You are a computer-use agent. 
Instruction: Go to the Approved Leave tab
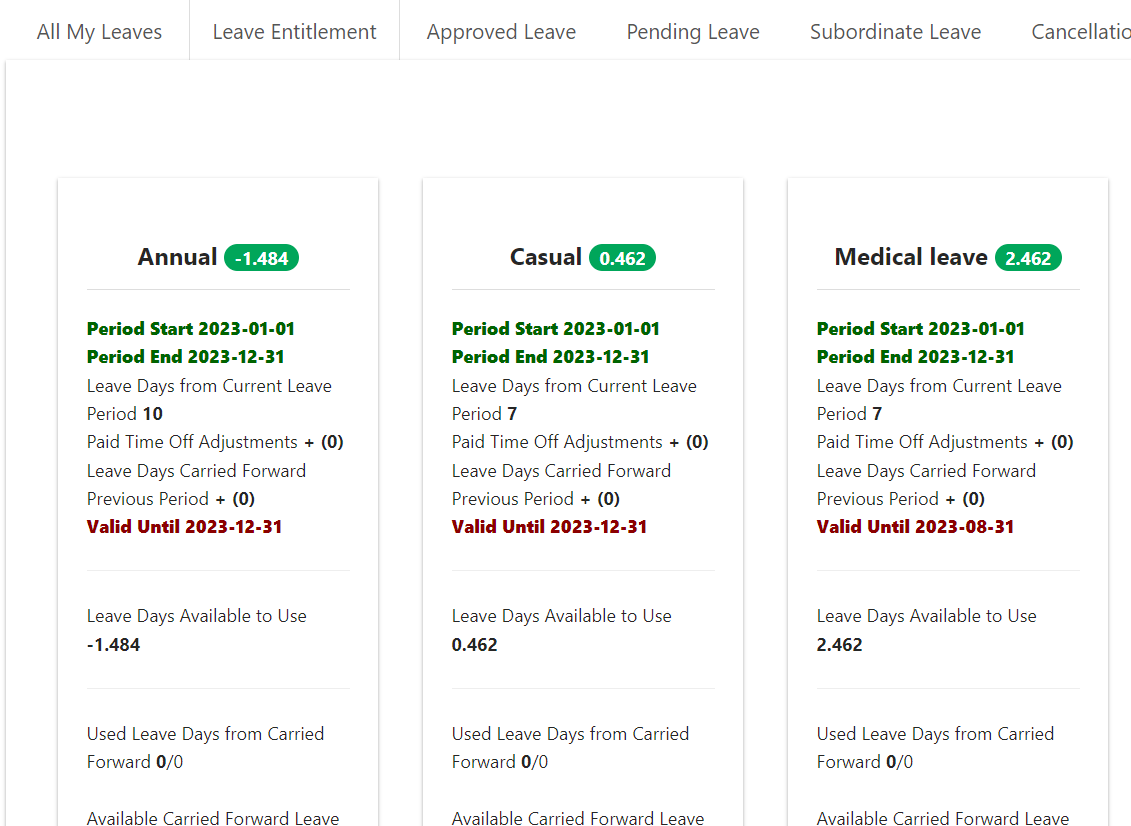501,32
